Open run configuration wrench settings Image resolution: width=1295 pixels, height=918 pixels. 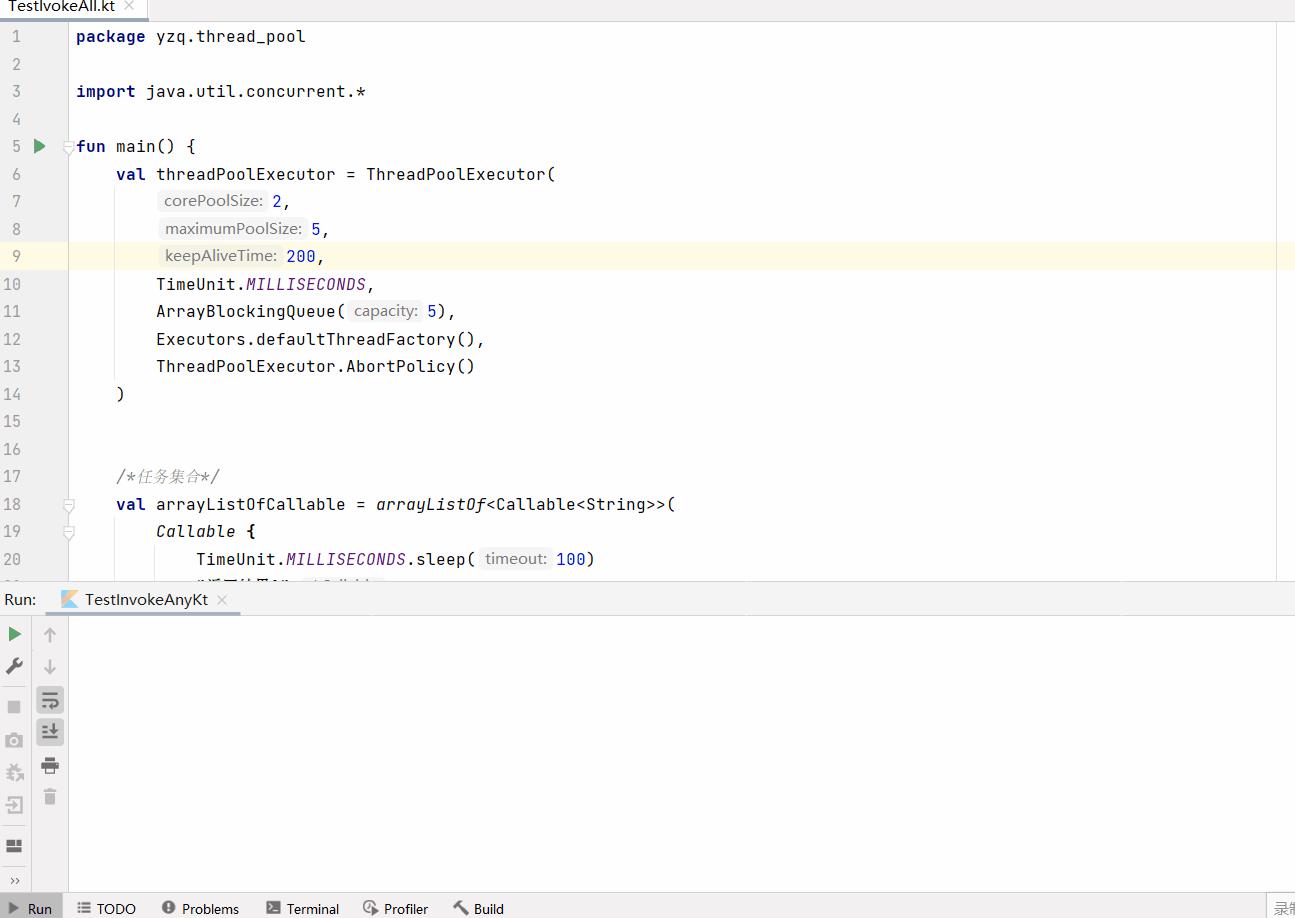[14, 666]
